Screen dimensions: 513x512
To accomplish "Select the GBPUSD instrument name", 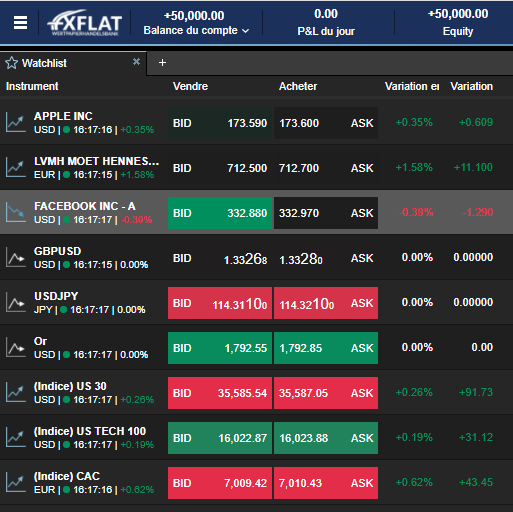I will tap(57, 251).
